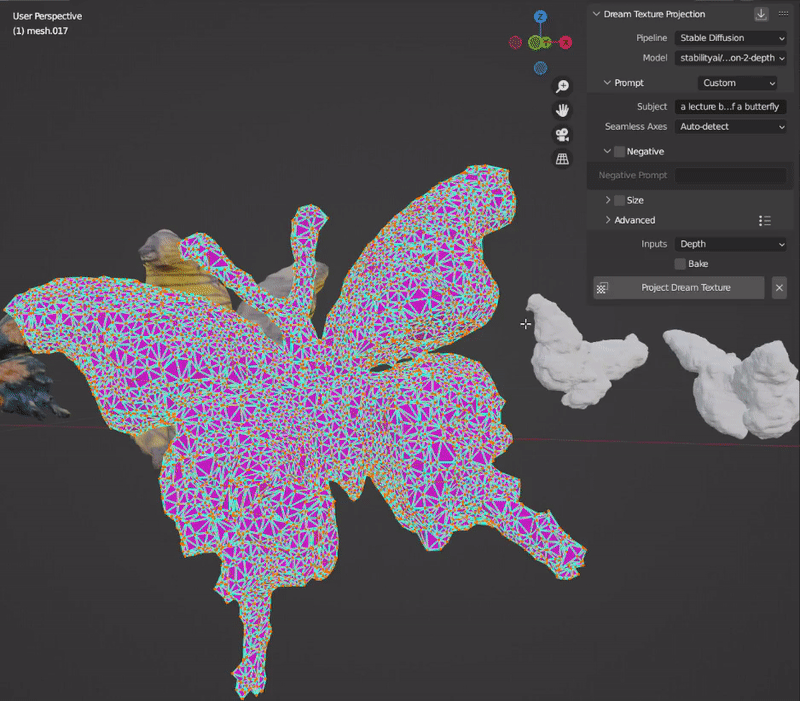The height and width of the screenshot is (701, 800).
Task: Change the Seamless Axes dropdown
Action: (732, 127)
